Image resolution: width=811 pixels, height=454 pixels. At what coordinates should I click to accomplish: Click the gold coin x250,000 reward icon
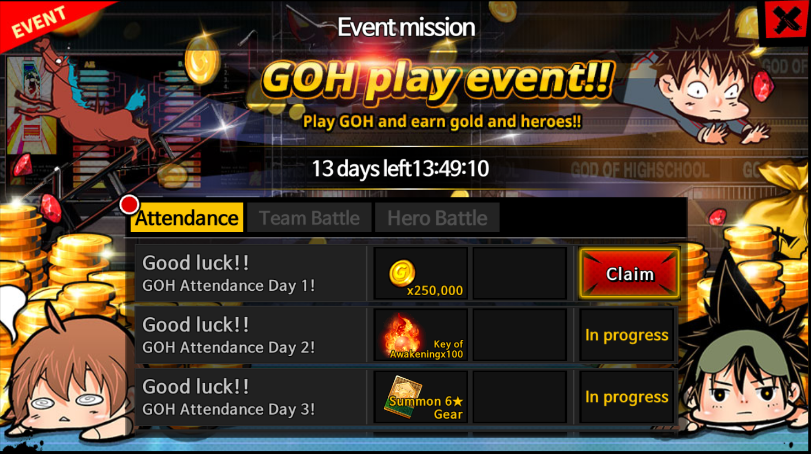(x=402, y=273)
